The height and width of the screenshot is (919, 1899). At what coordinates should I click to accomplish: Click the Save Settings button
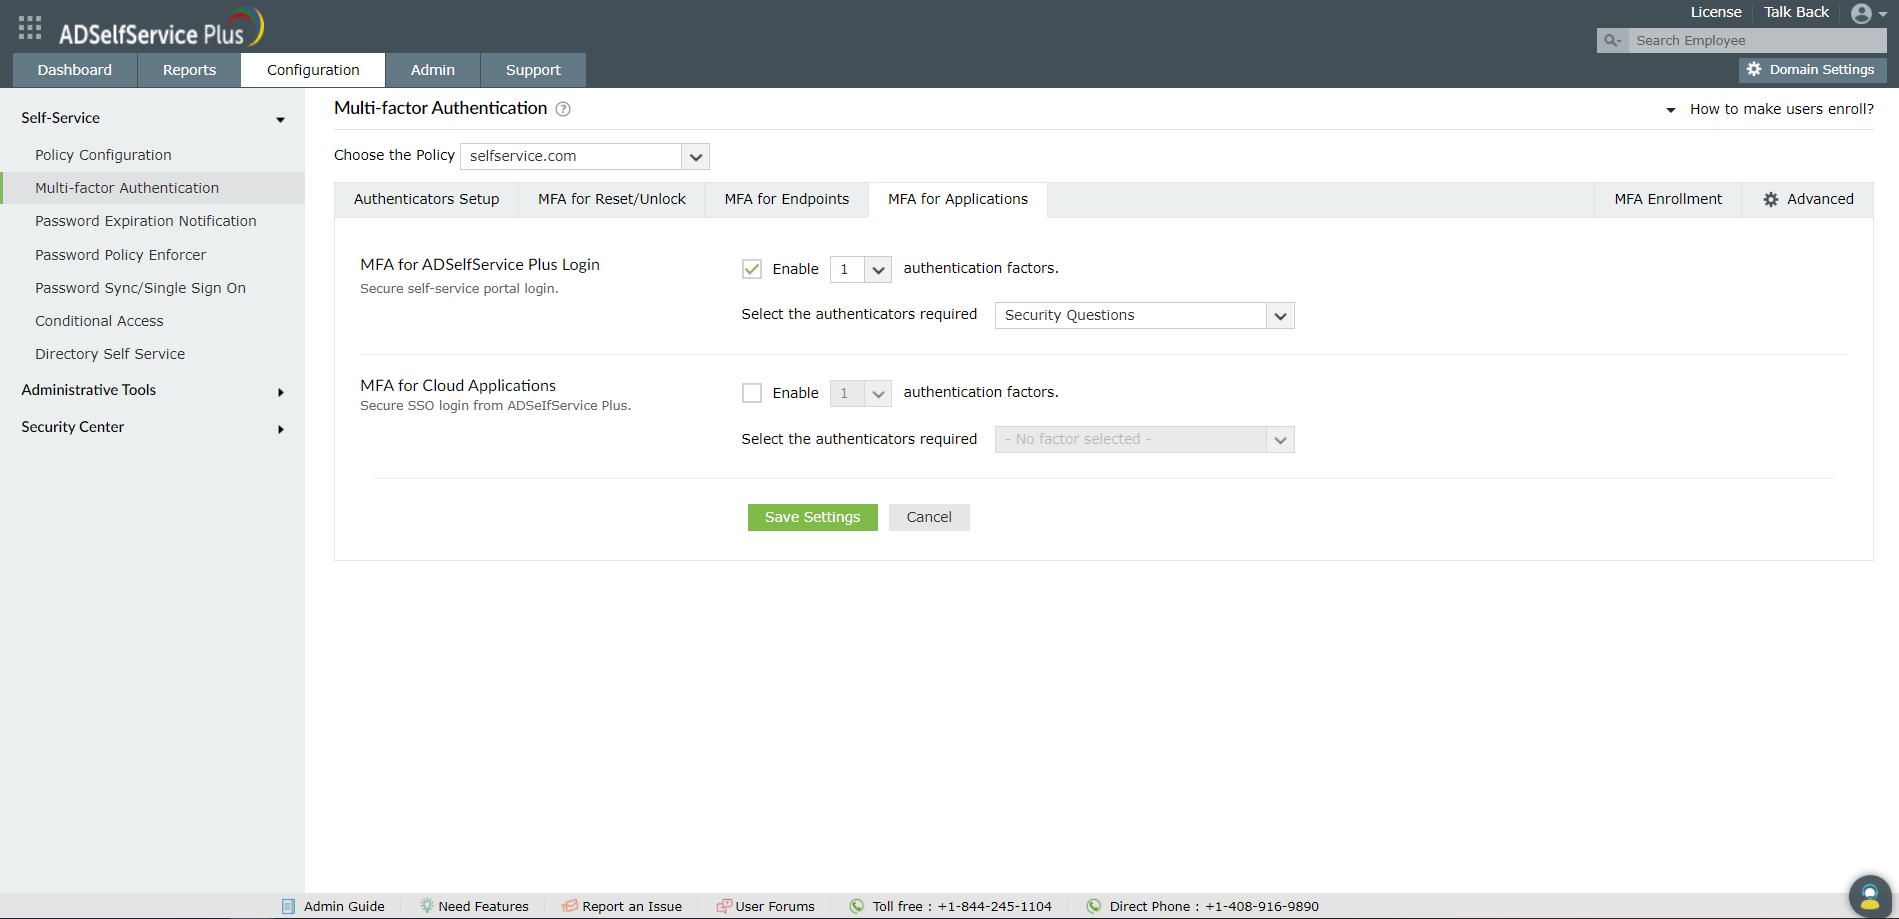(812, 517)
